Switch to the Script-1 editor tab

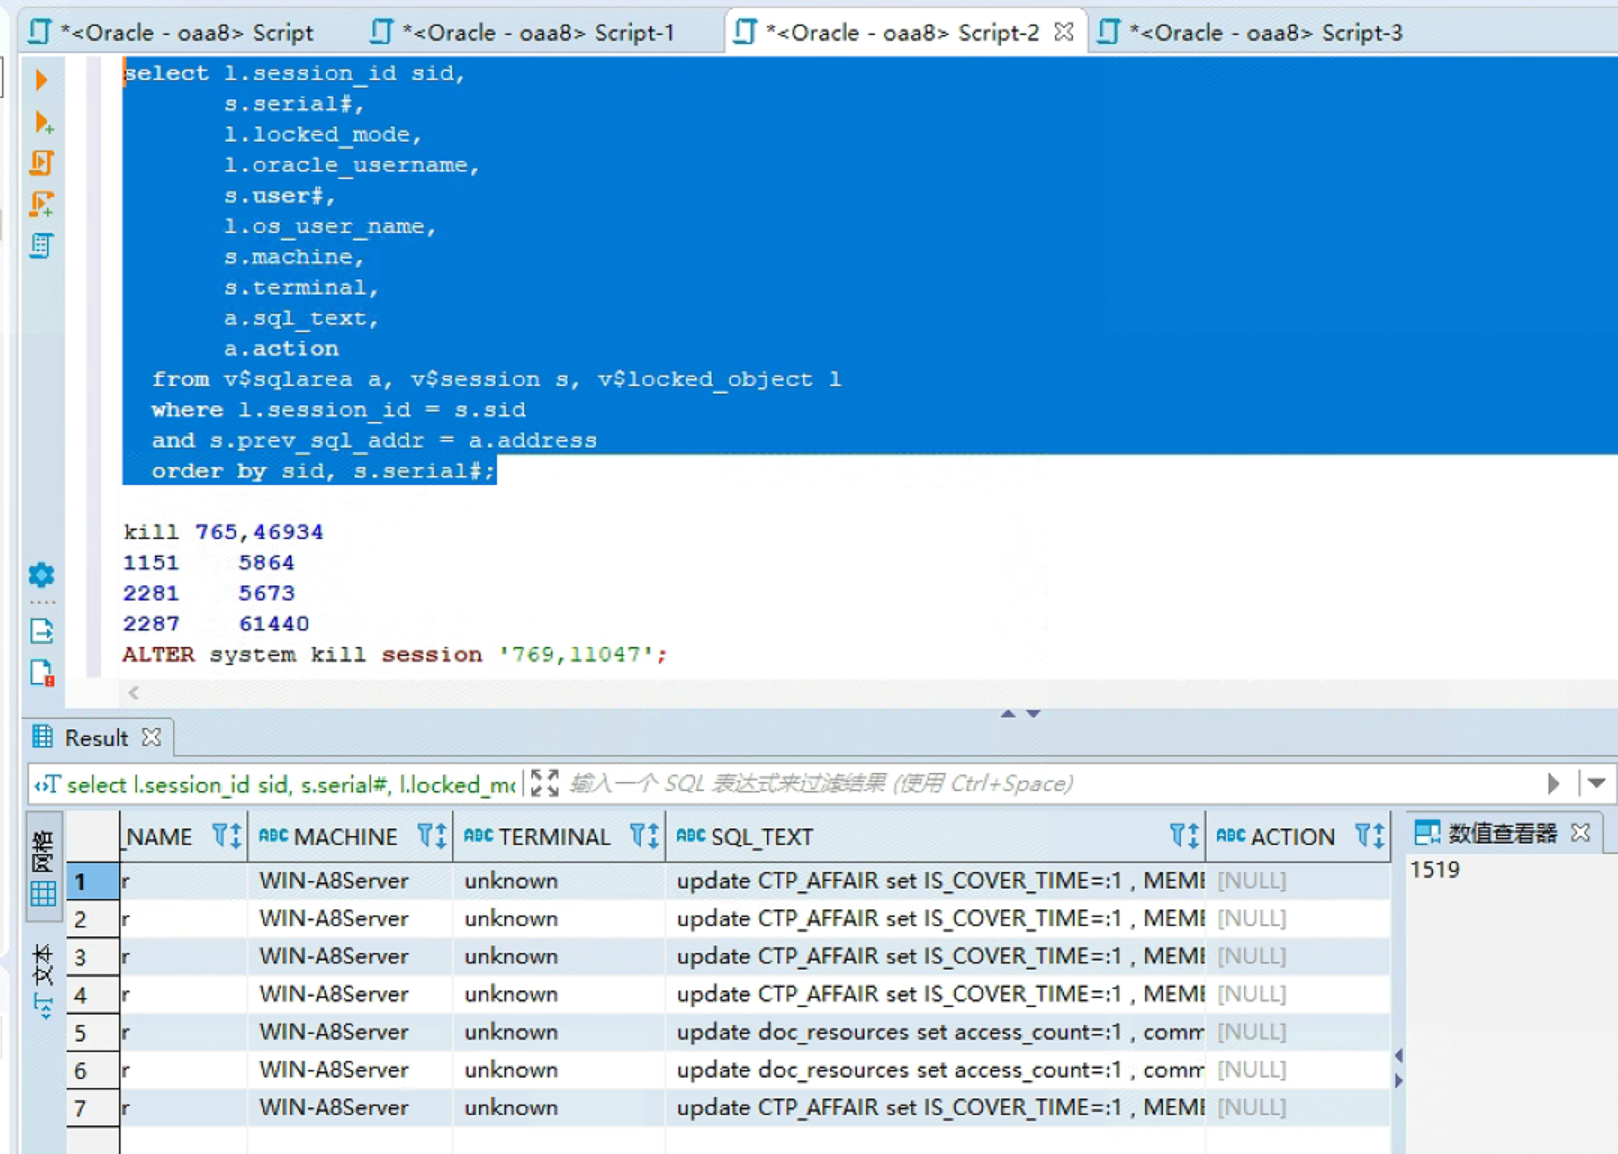(523, 32)
